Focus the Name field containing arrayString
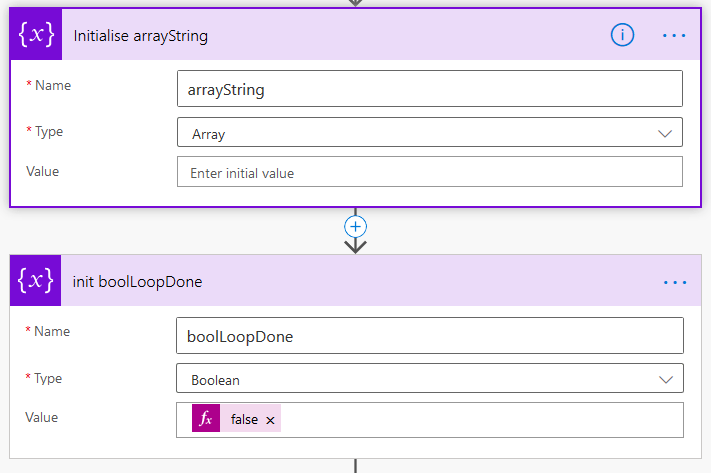 pos(429,89)
